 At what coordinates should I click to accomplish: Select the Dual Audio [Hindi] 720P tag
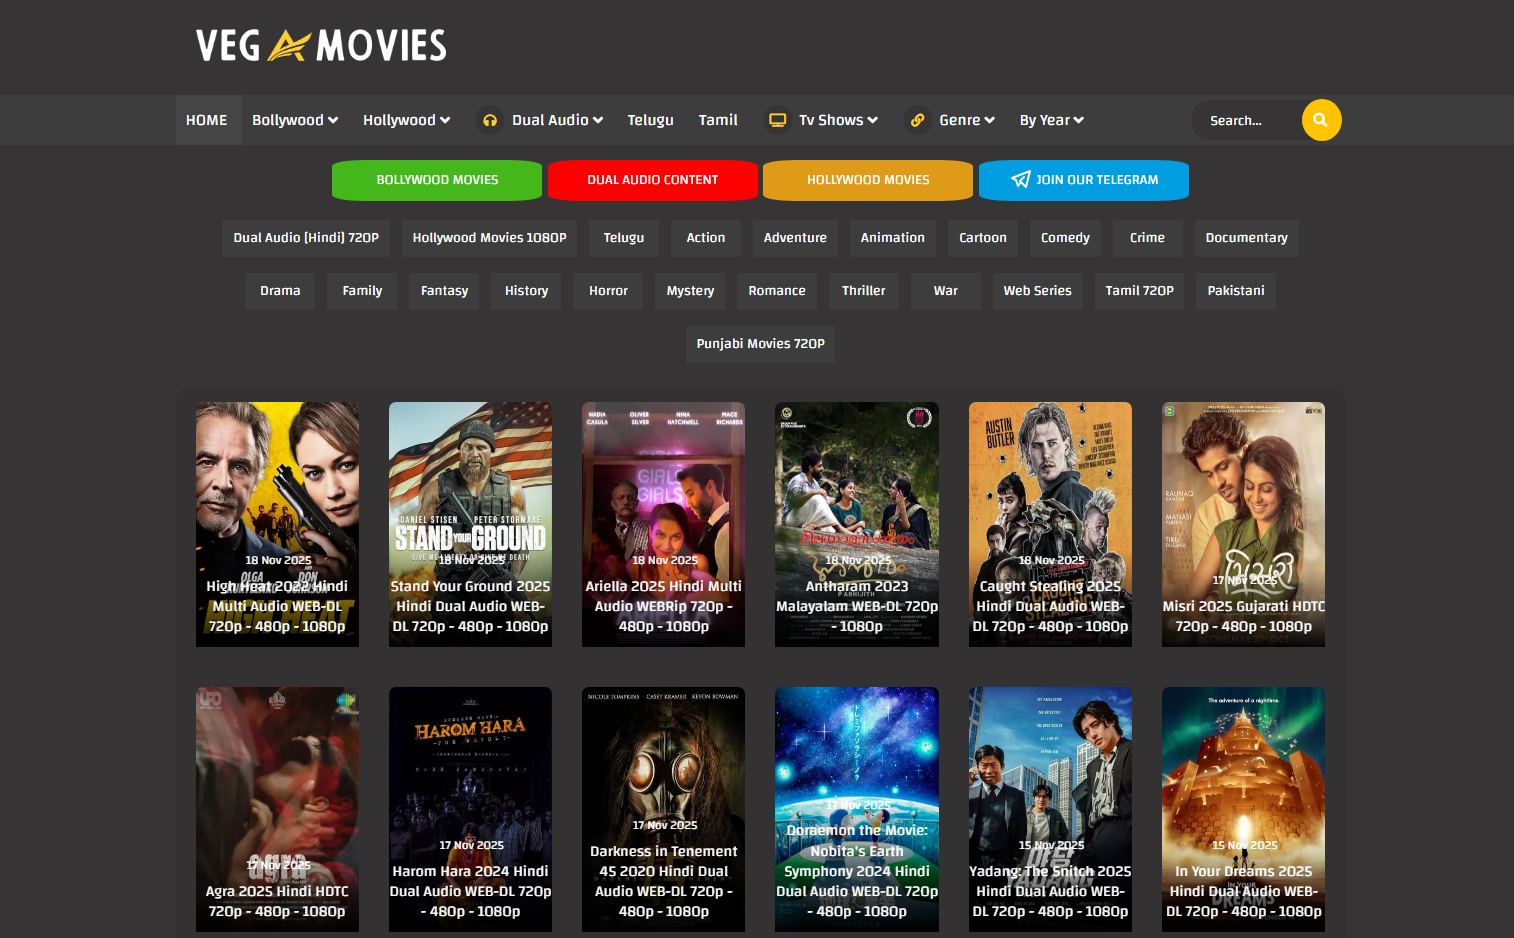(306, 238)
